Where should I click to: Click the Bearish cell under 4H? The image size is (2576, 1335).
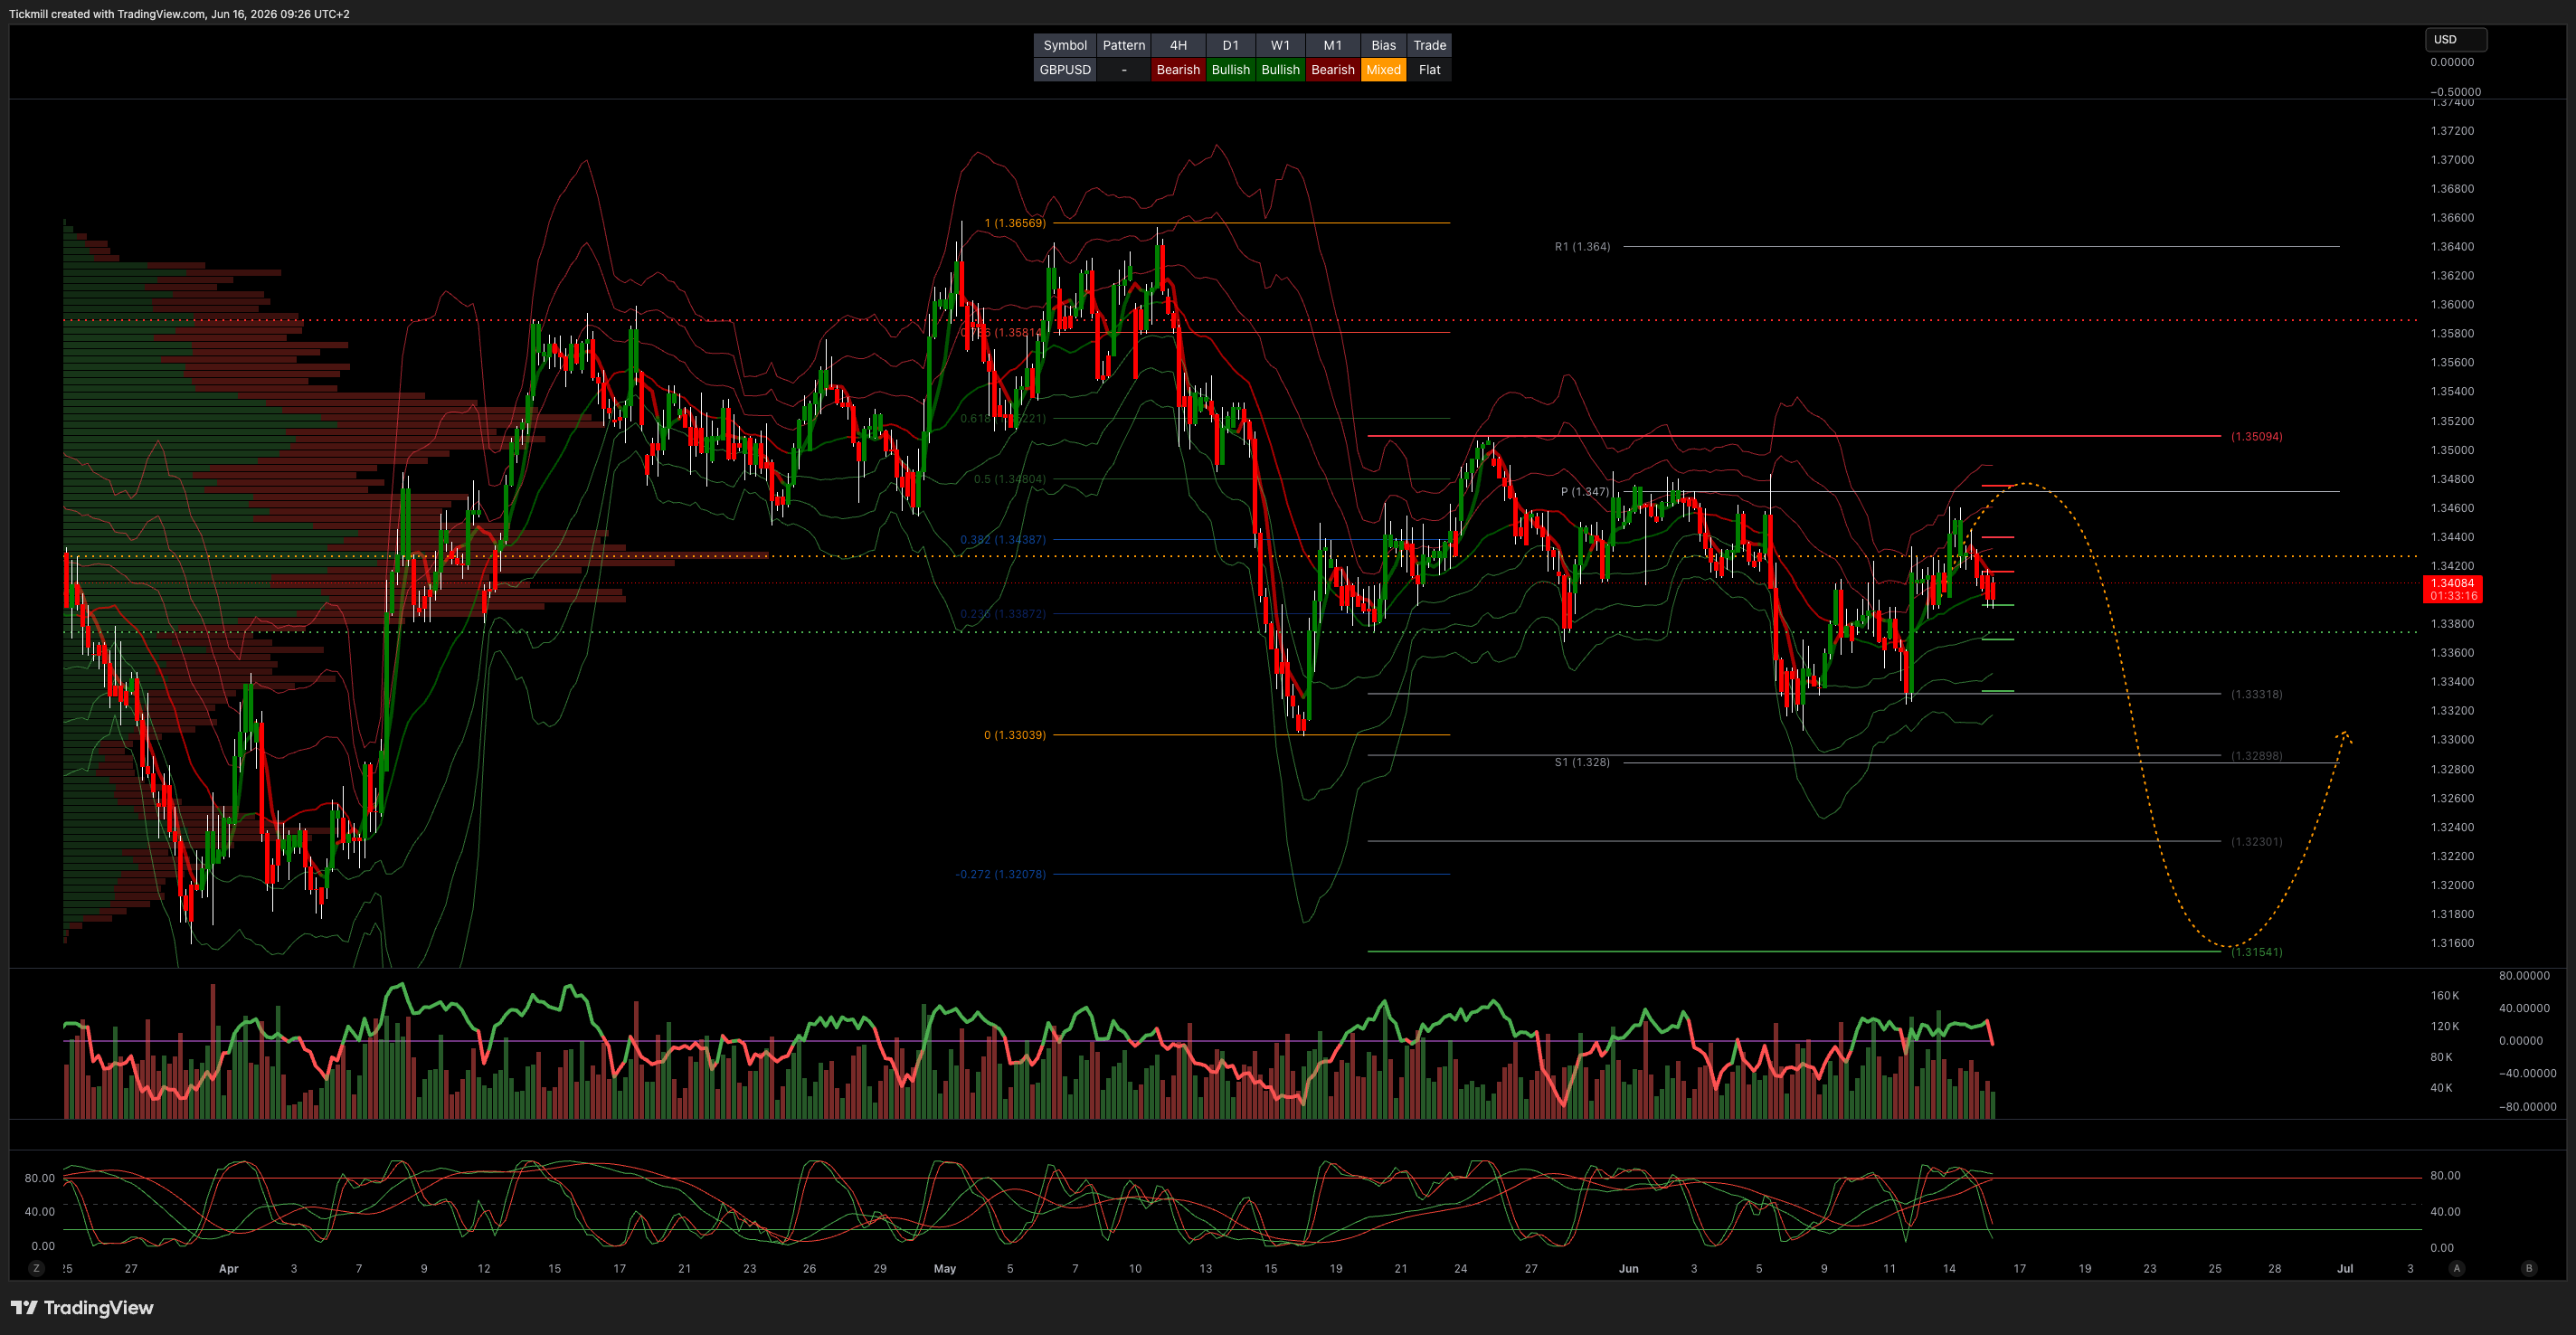click(x=1178, y=70)
